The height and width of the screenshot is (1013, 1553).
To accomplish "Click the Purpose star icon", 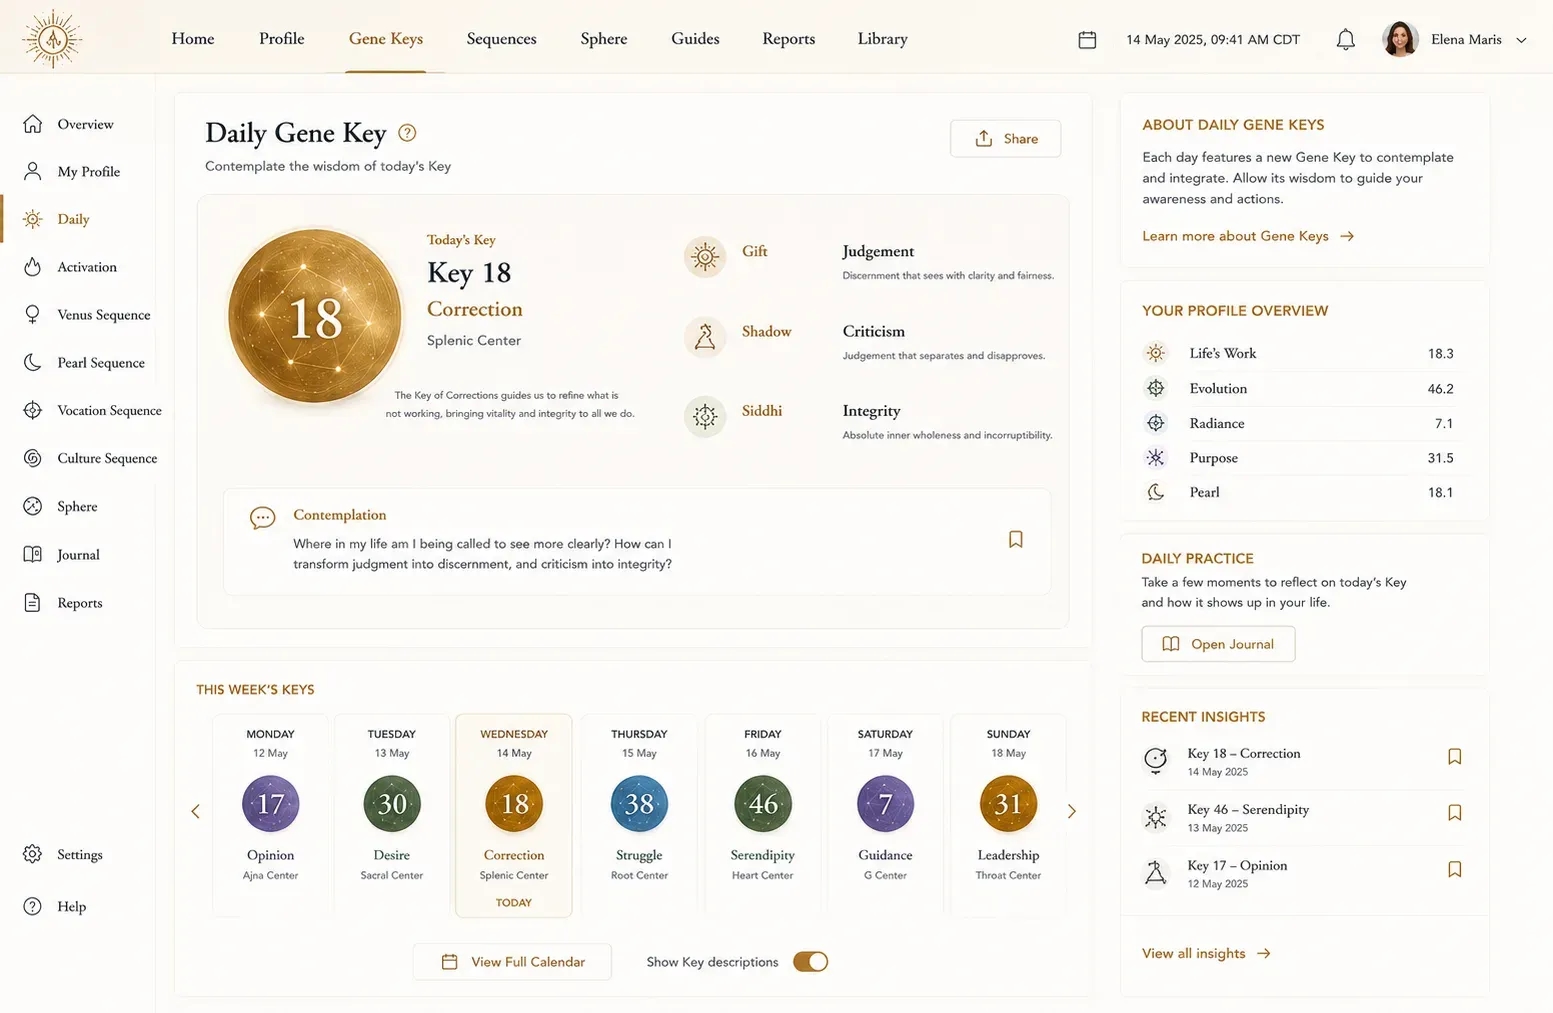I will point(1155,457).
